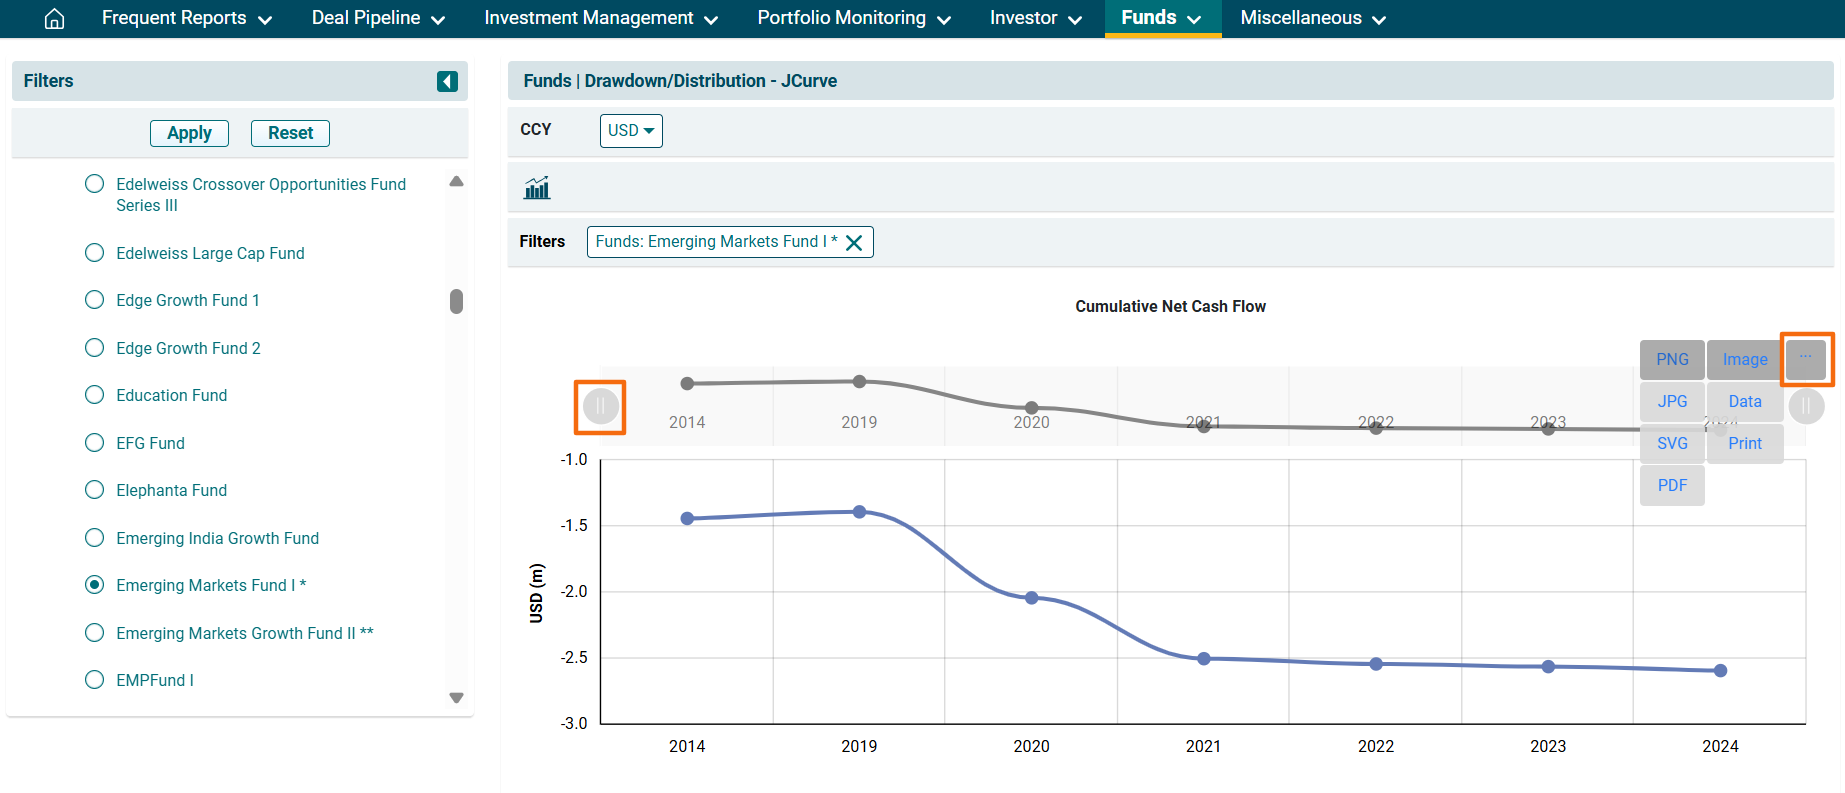Open the Deal Pipeline menu
Screen dimensions: 1845x793
click(378, 18)
